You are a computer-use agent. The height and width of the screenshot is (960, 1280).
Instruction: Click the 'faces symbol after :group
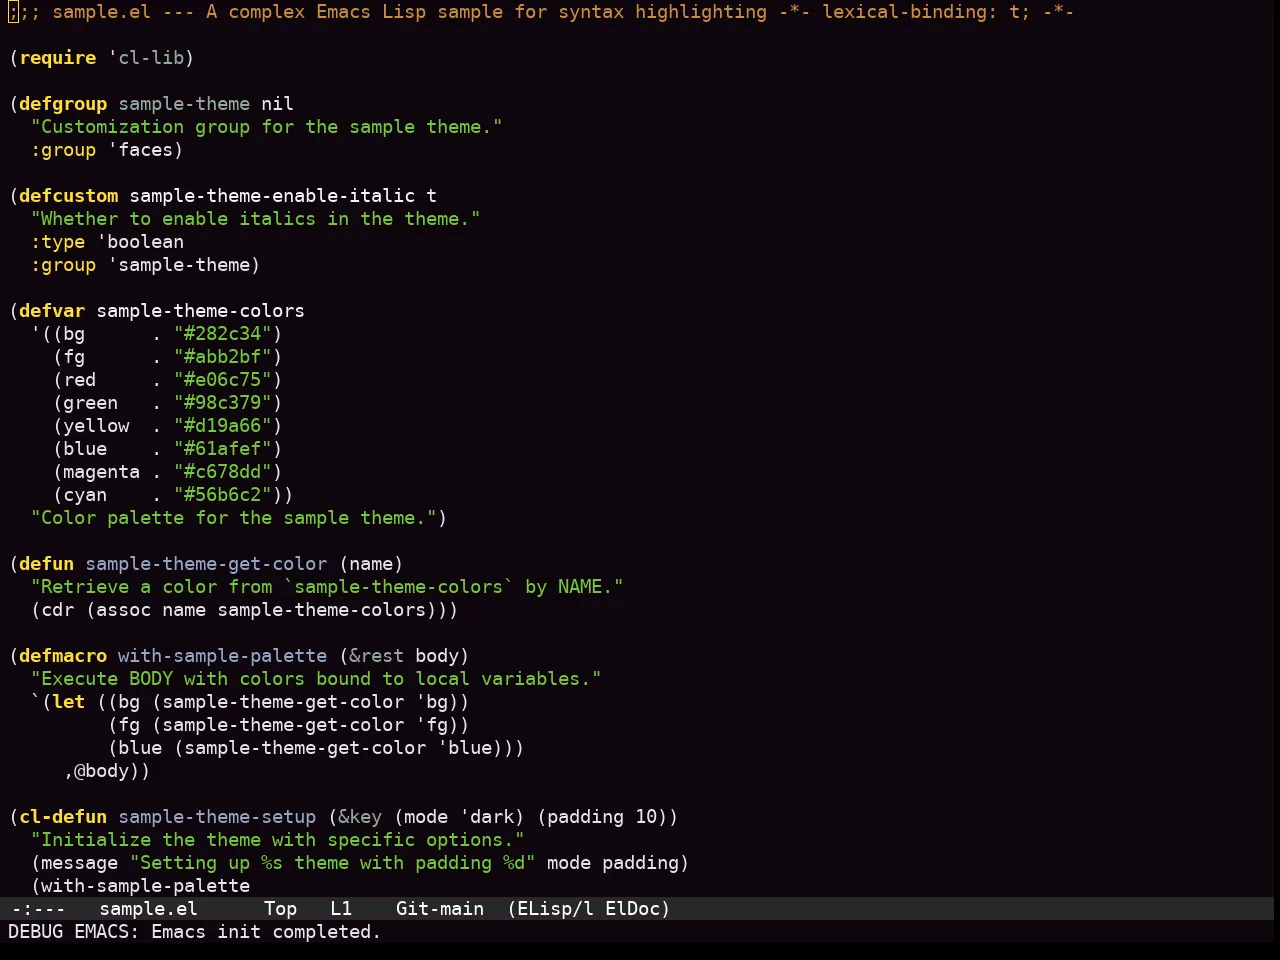pyautogui.click(x=141, y=150)
